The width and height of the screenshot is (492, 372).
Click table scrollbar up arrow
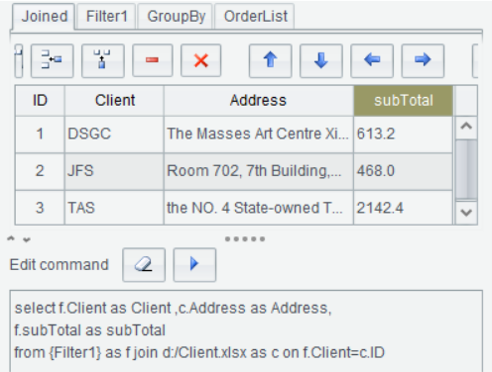coord(466,127)
